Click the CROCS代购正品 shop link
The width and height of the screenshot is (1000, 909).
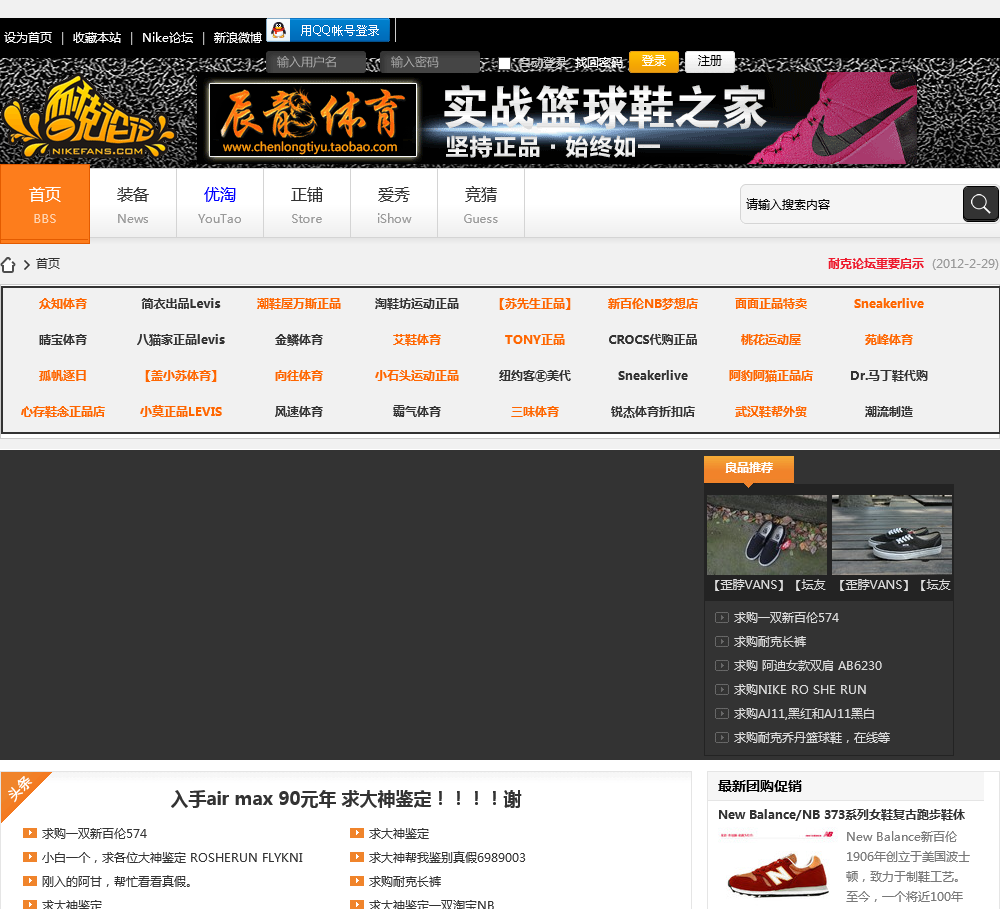(652, 339)
